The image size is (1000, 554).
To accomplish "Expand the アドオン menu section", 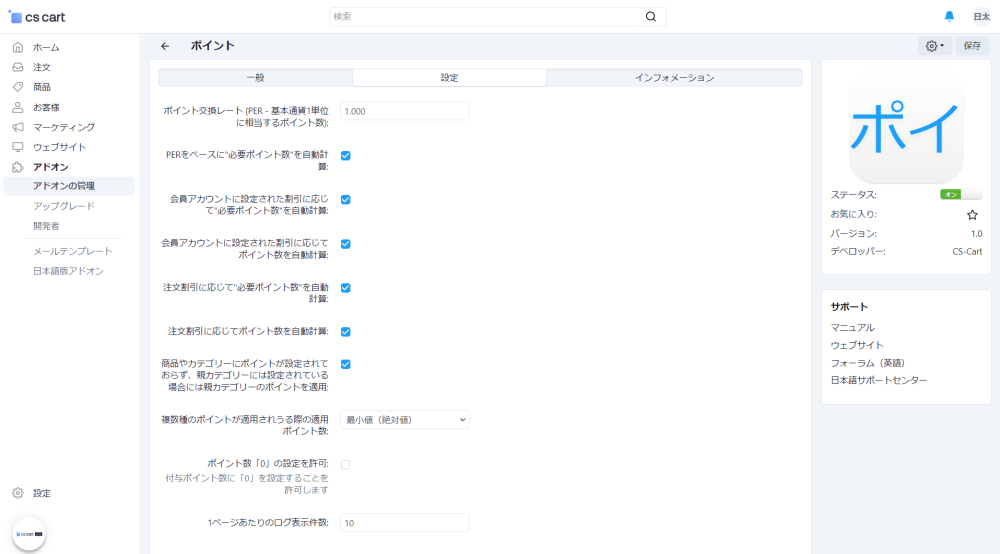I will click(x=50, y=167).
